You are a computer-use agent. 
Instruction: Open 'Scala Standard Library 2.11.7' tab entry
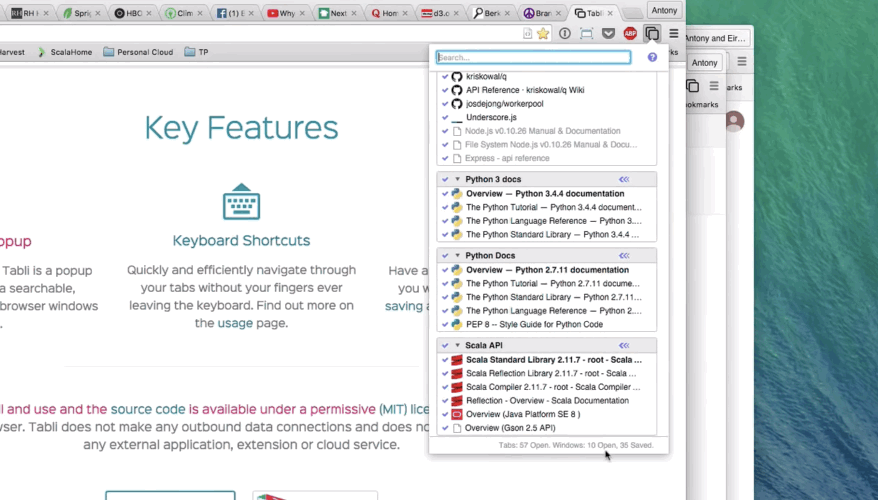click(554, 360)
